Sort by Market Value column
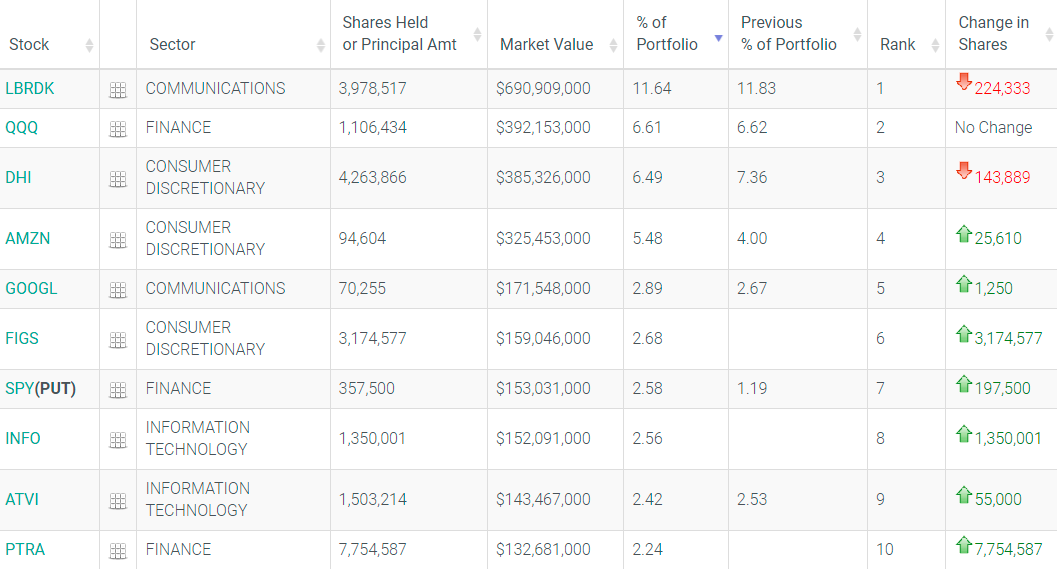The image size is (1057, 569). 546,44
